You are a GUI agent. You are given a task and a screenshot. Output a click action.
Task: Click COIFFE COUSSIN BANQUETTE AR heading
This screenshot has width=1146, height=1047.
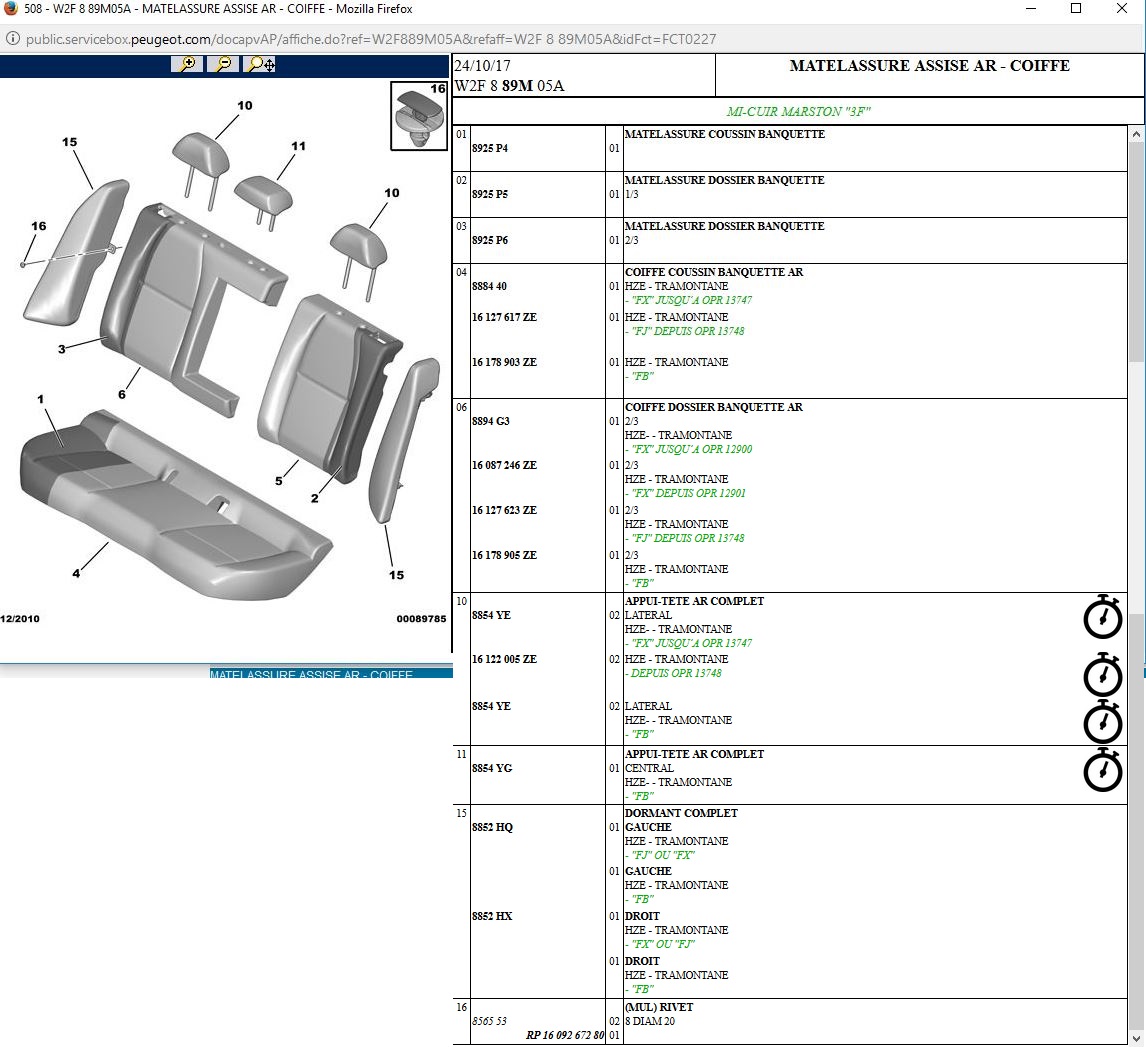click(713, 273)
